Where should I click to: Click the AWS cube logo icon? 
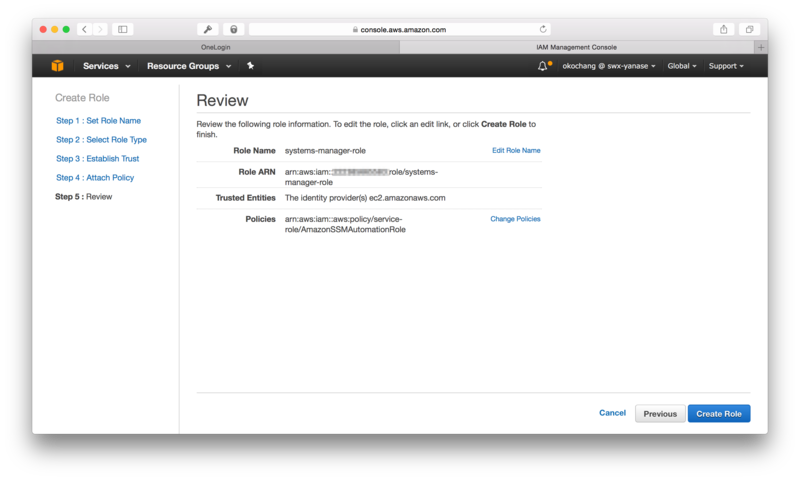coord(58,66)
